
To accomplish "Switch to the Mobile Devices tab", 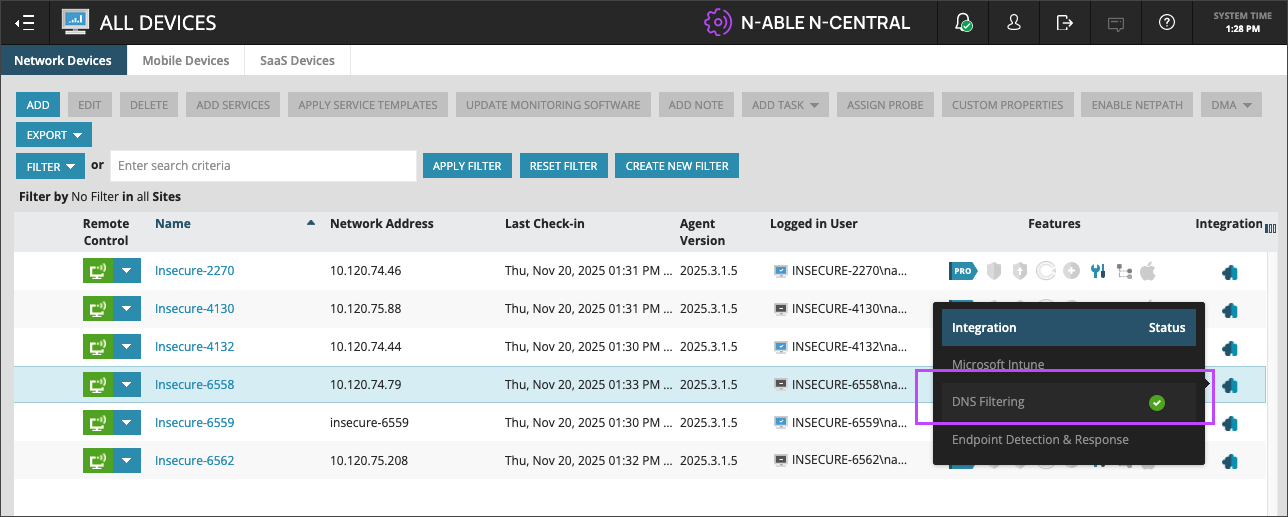I will (186, 61).
